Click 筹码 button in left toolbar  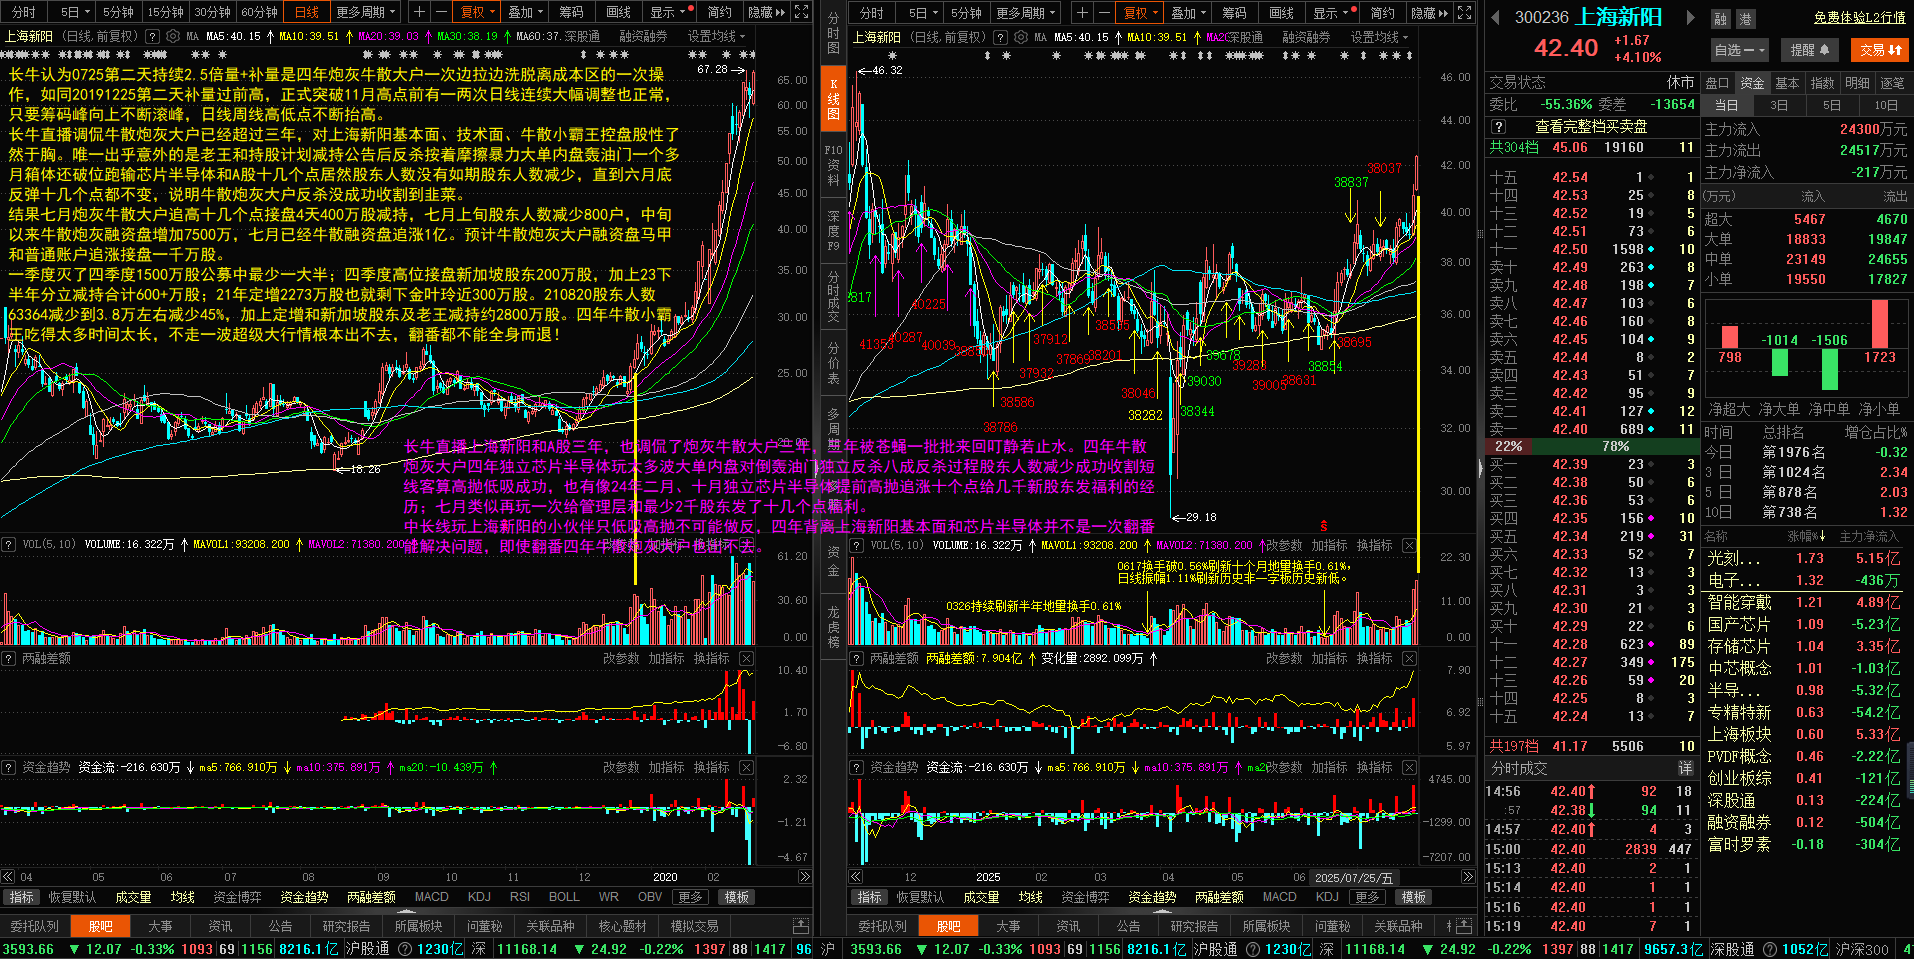coord(571,12)
